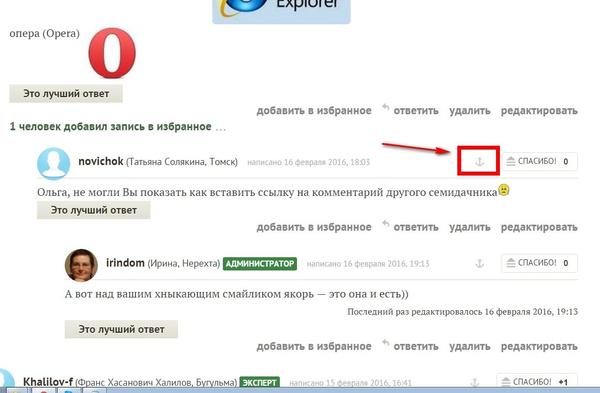Click 'написано 16 февраля 2016, 18:03' timestamp
Screen dimensions: 600x393
pyautogui.click(x=308, y=162)
